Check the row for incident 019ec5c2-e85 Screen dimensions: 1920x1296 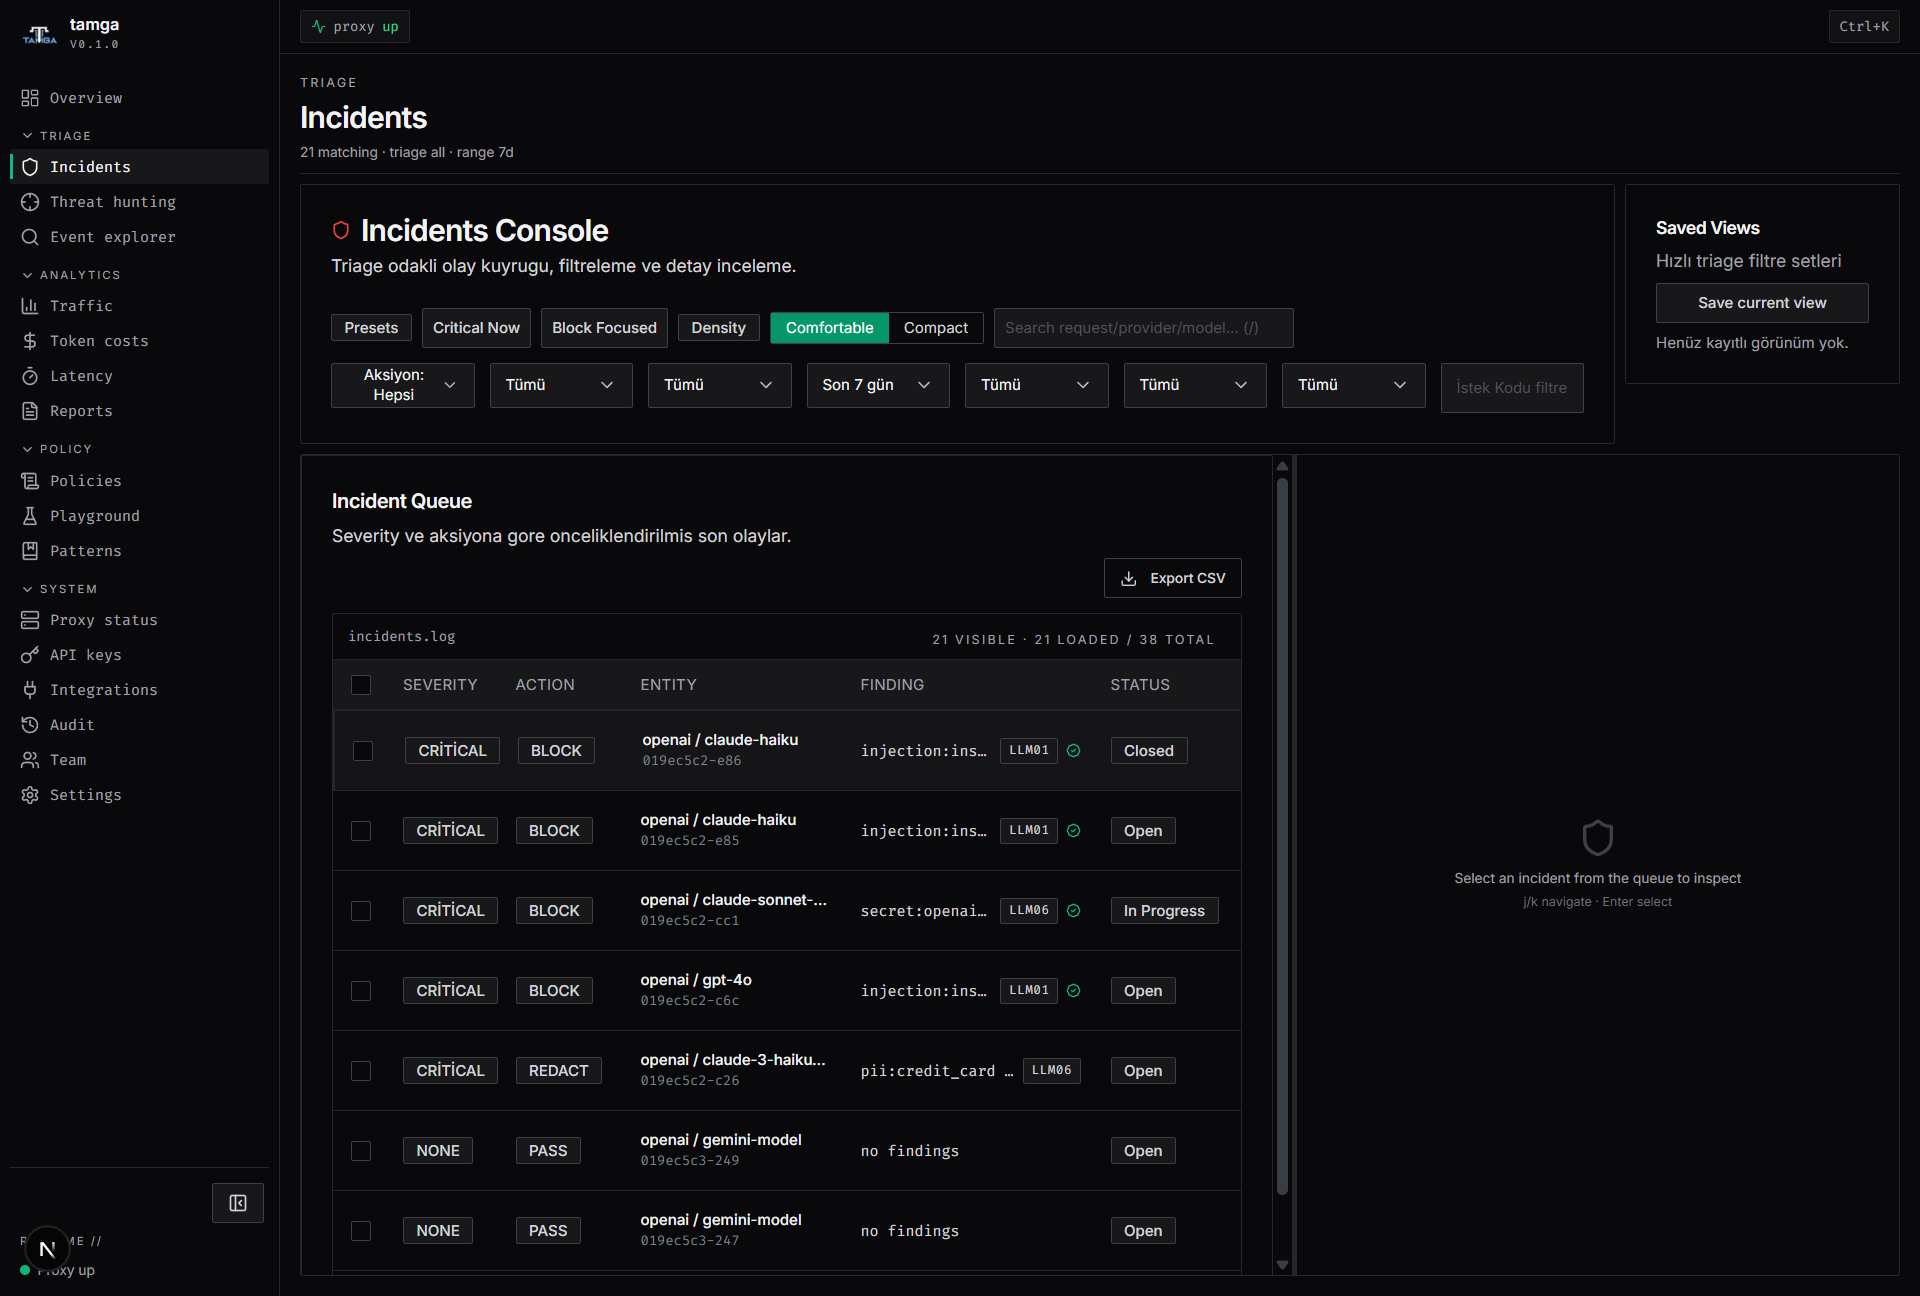pyautogui.click(x=361, y=831)
